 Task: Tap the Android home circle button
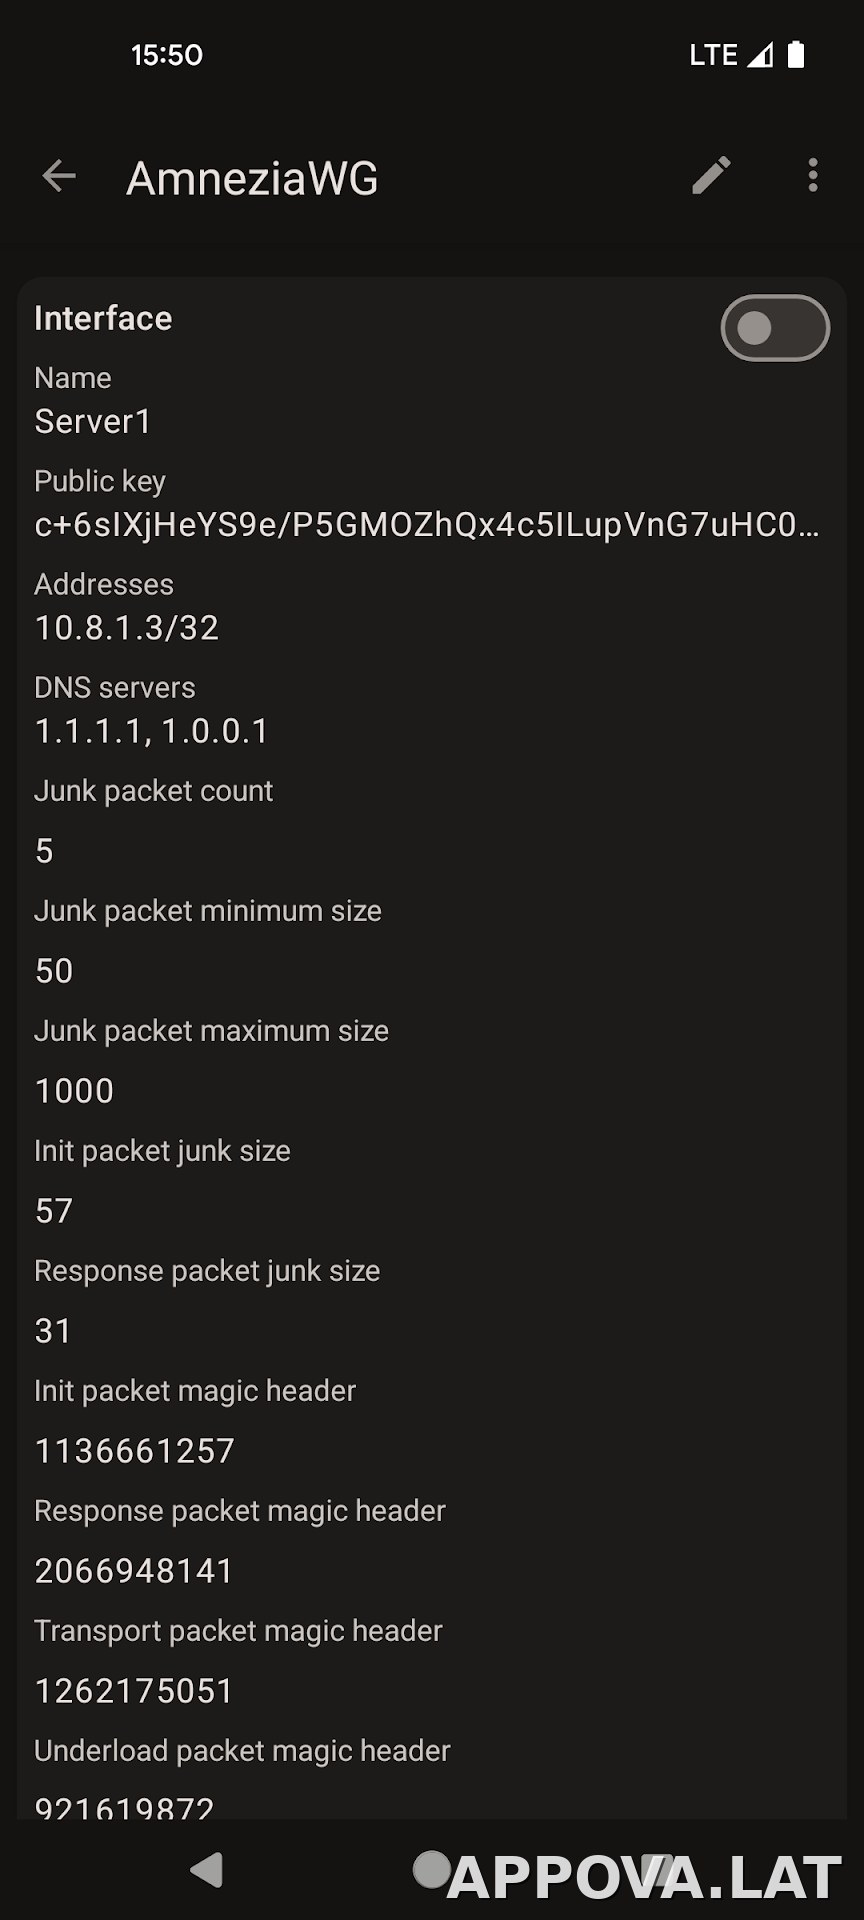click(432, 1869)
